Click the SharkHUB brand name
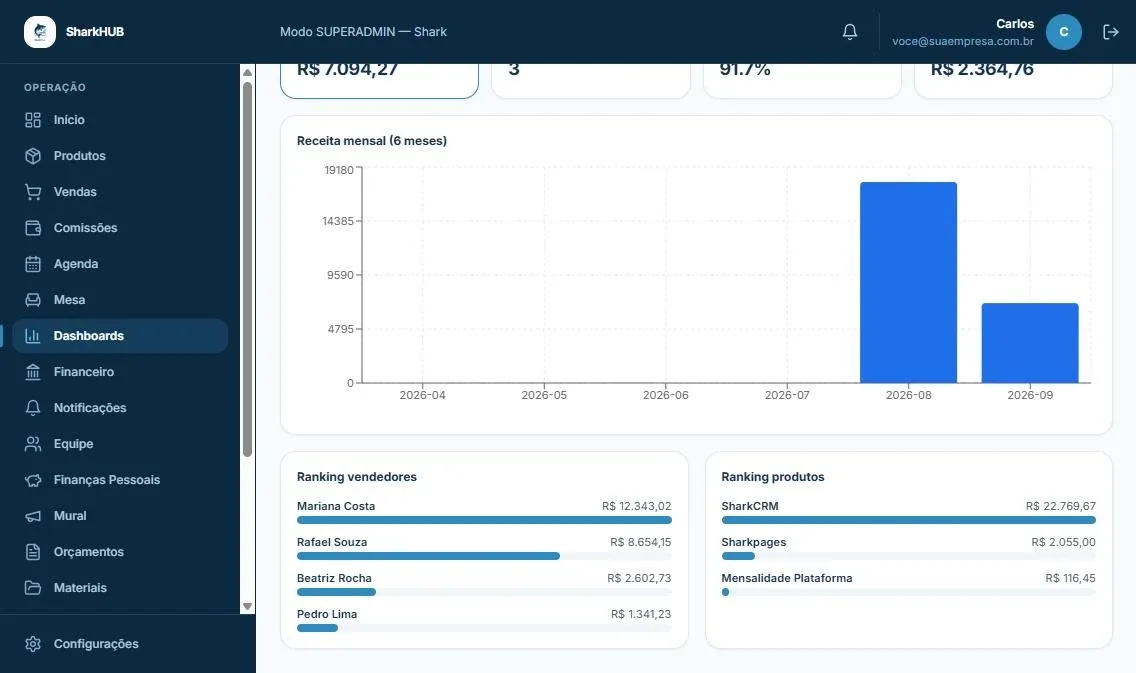 click(x=95, y=32)
